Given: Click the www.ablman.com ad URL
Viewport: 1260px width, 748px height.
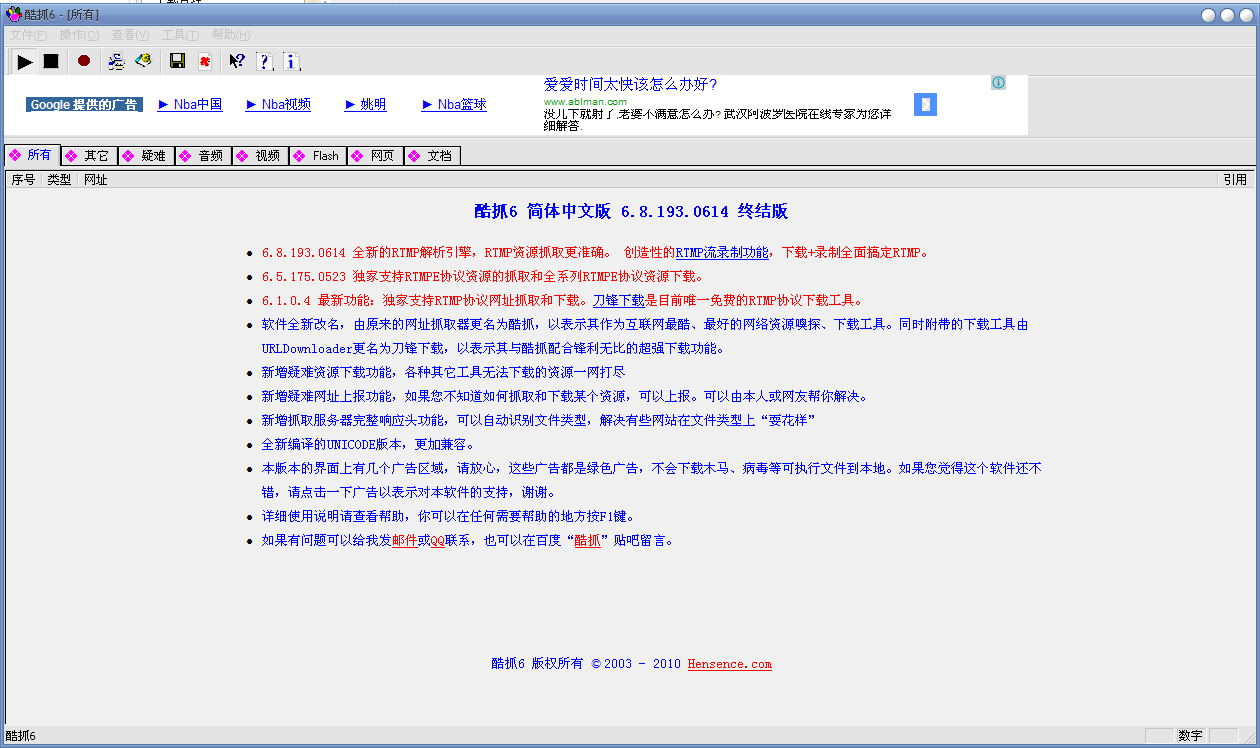Looking at the screenshot, I should pyautogui.click(x=585, y=101).
